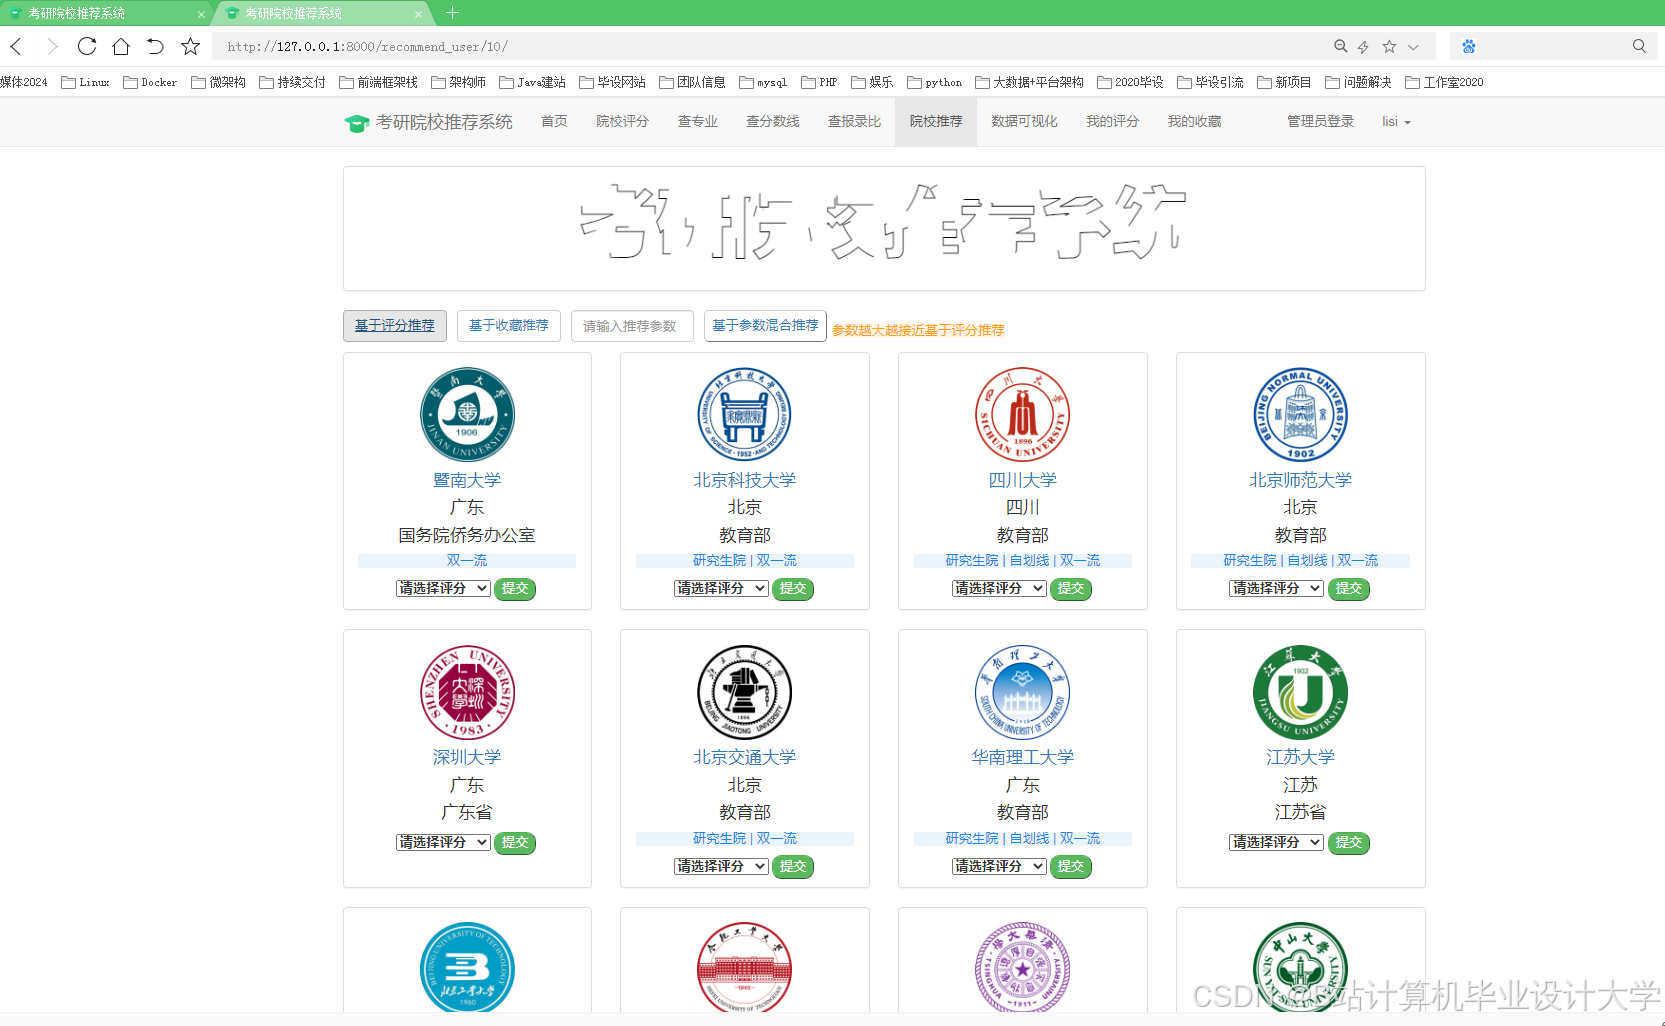Open the 院校评分 navigation item
This screenshot has height=1026, width=1665.
622,122
